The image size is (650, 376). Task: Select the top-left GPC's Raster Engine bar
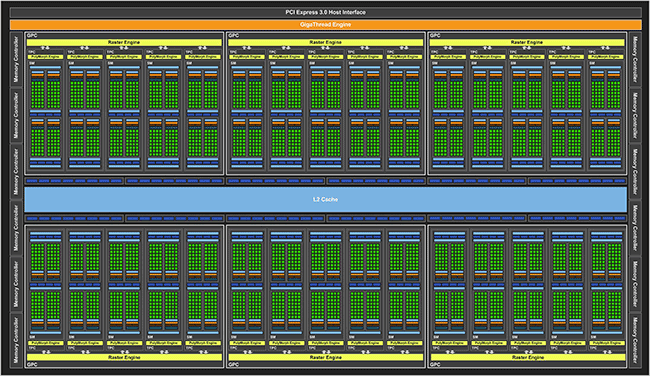click(124, 42)
